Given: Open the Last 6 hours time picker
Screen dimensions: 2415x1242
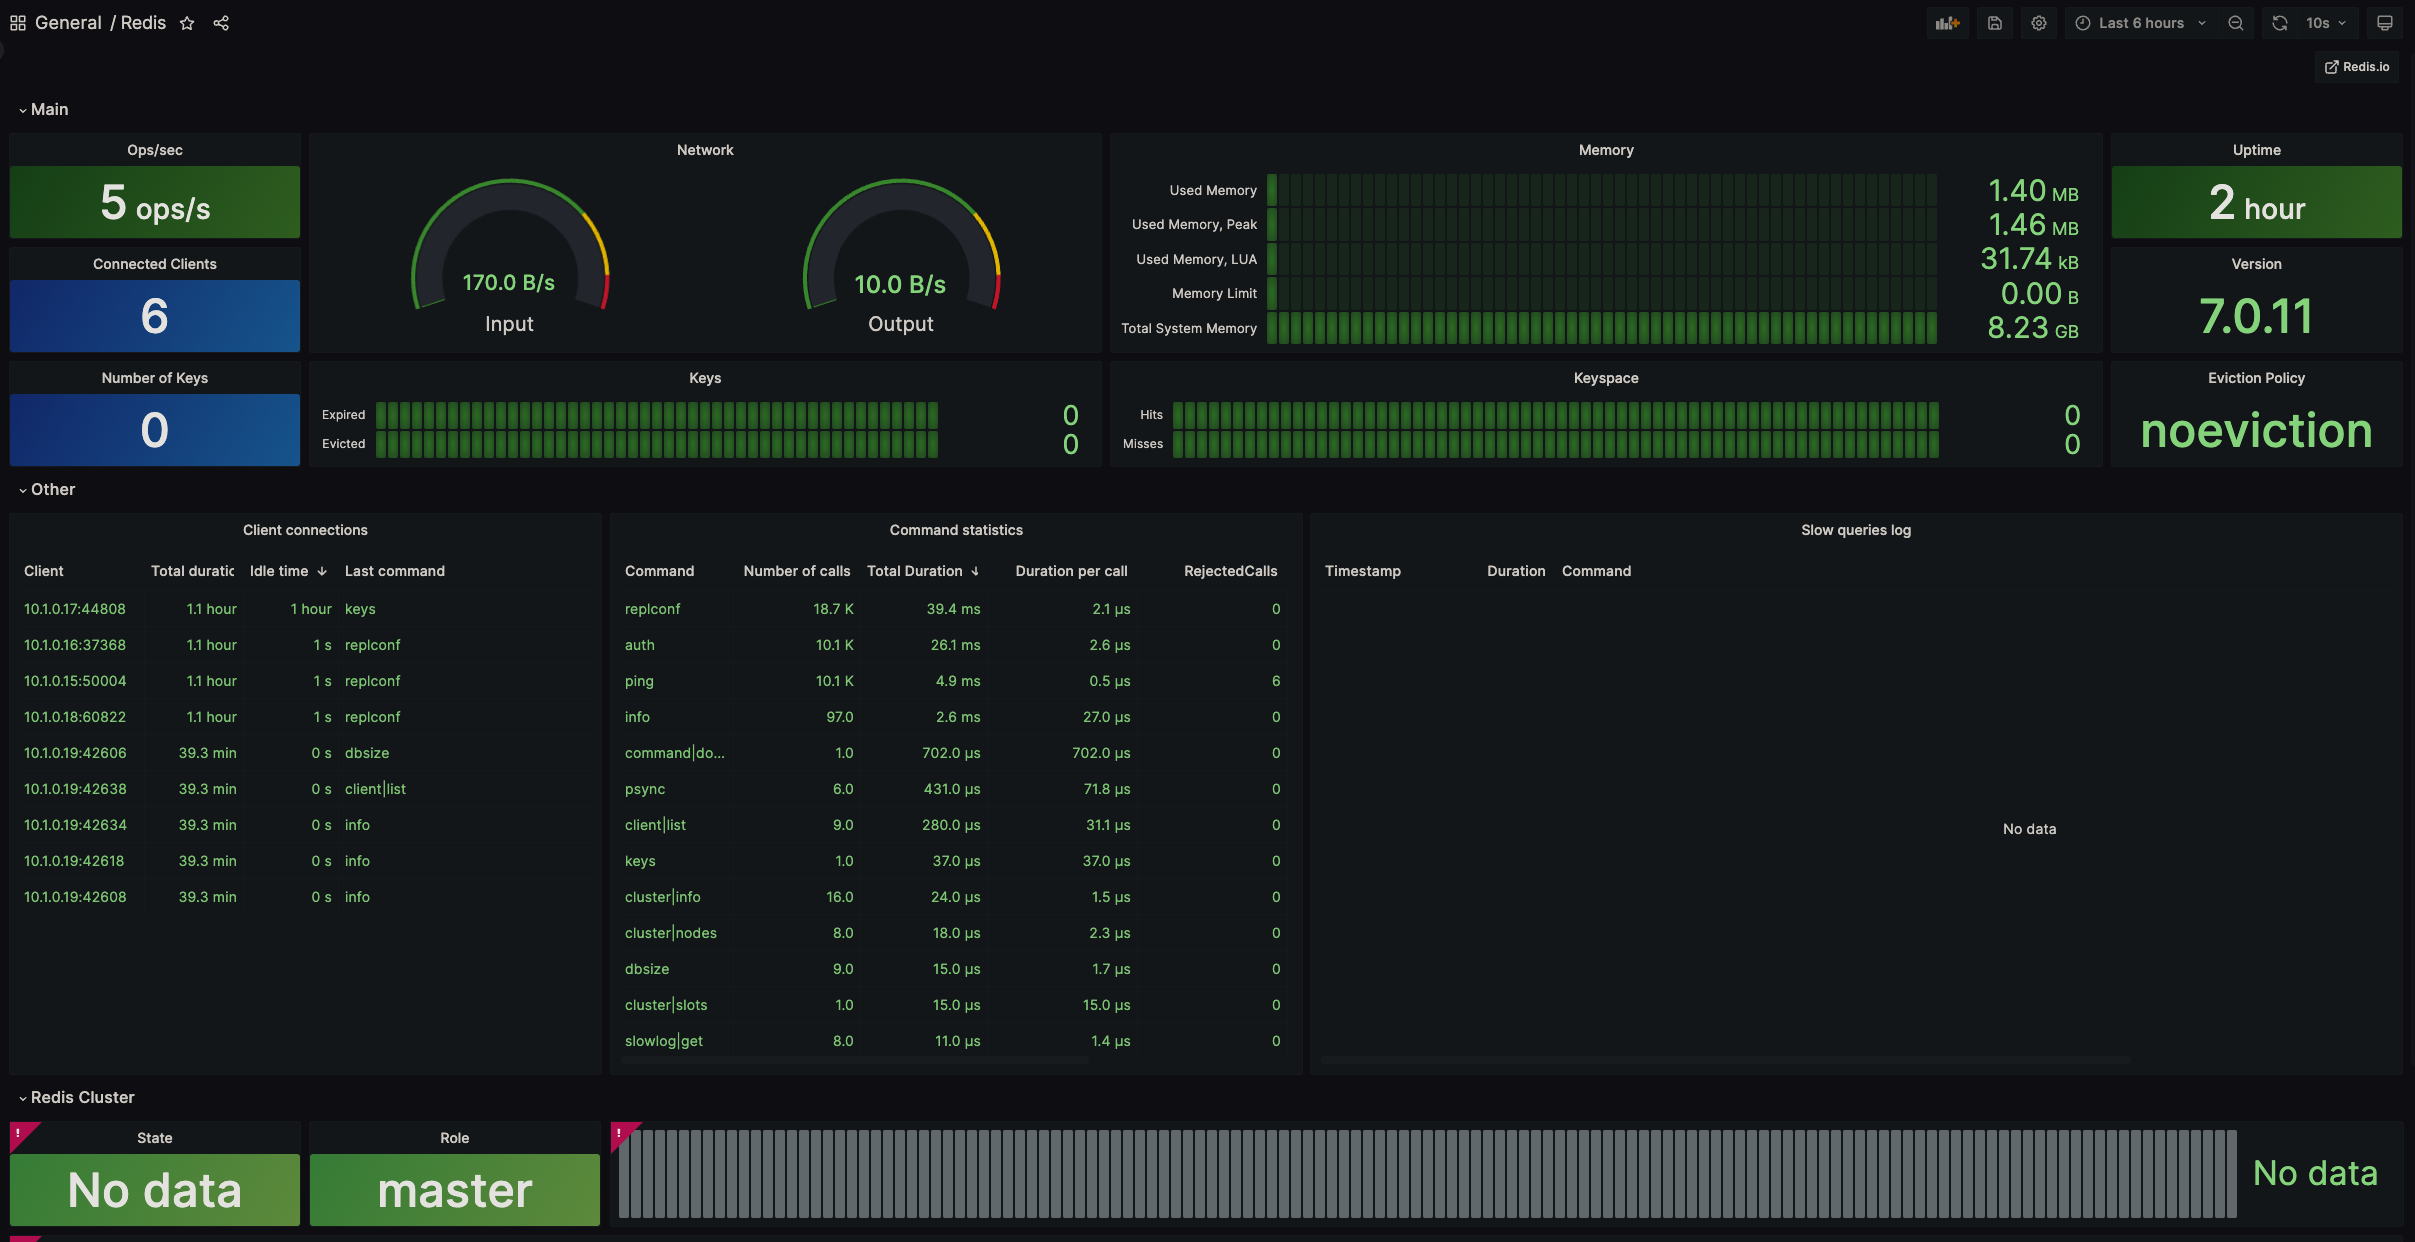Looking at the screenshot, I should click(x=2141, y=23).
